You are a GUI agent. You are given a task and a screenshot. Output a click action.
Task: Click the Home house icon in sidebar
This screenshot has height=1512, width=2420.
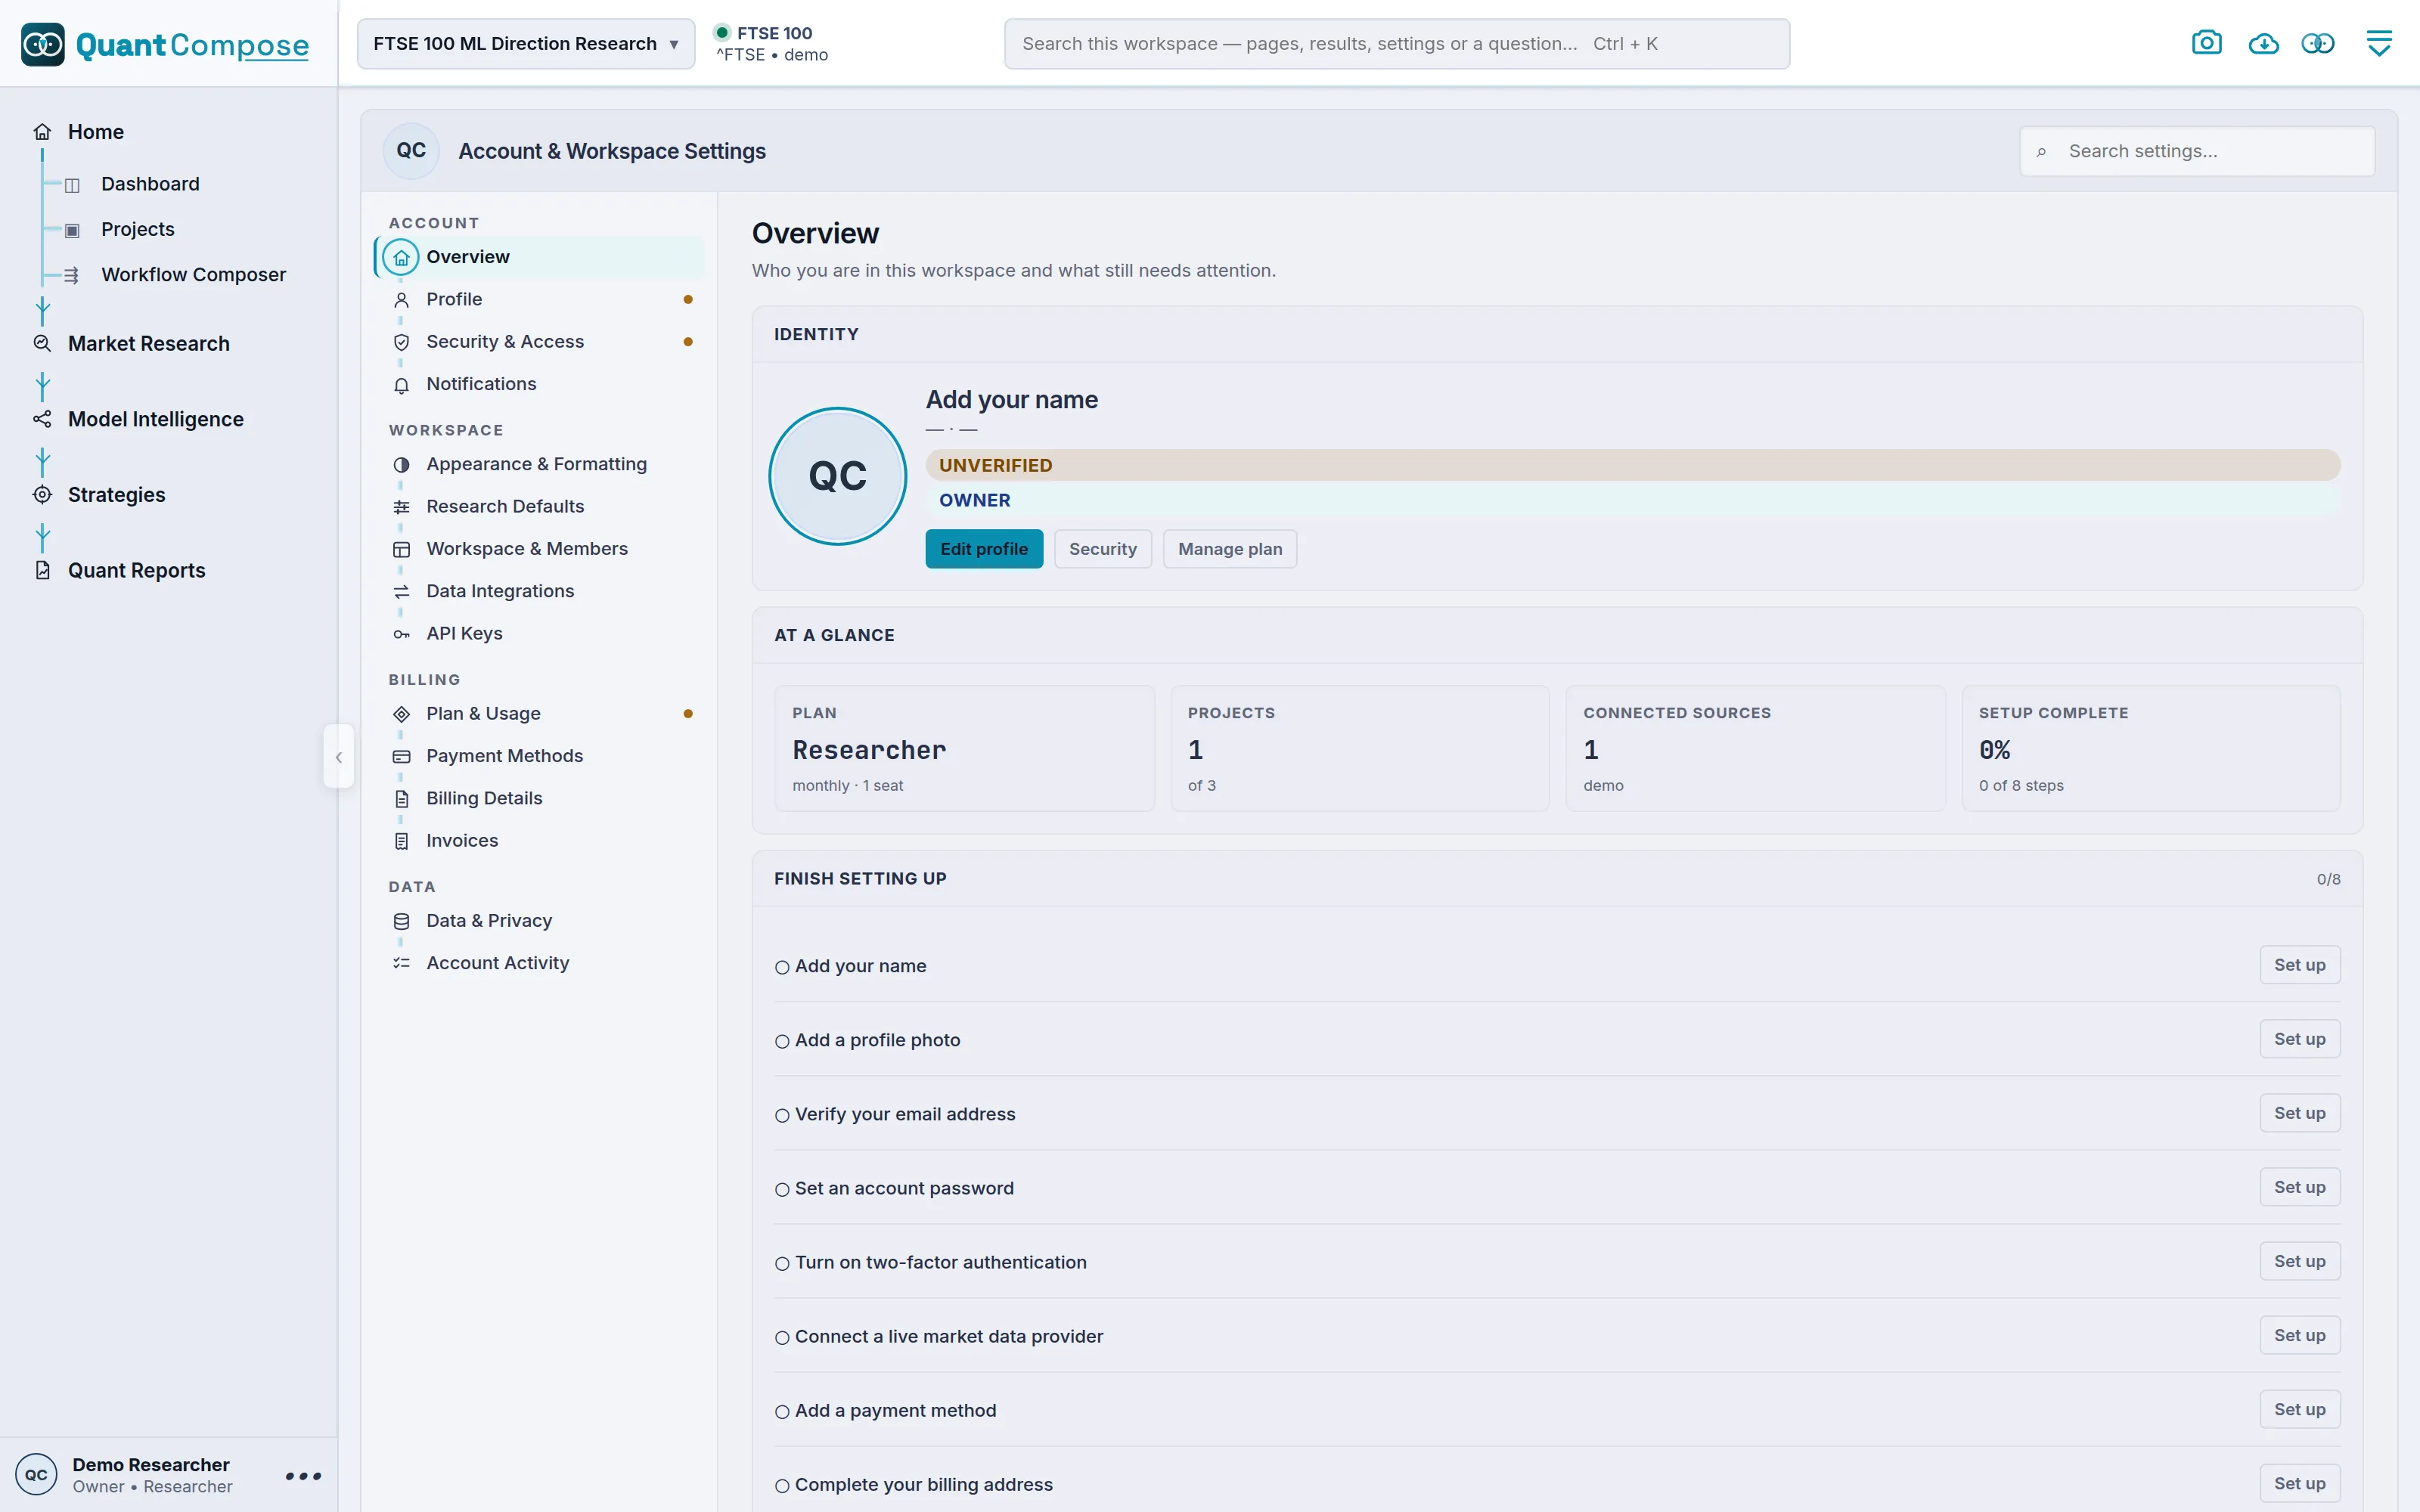tap(42, 132)
